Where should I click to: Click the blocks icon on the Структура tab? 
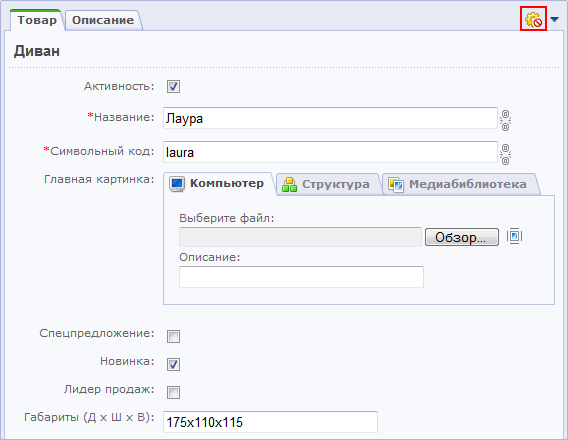(289, 184)
